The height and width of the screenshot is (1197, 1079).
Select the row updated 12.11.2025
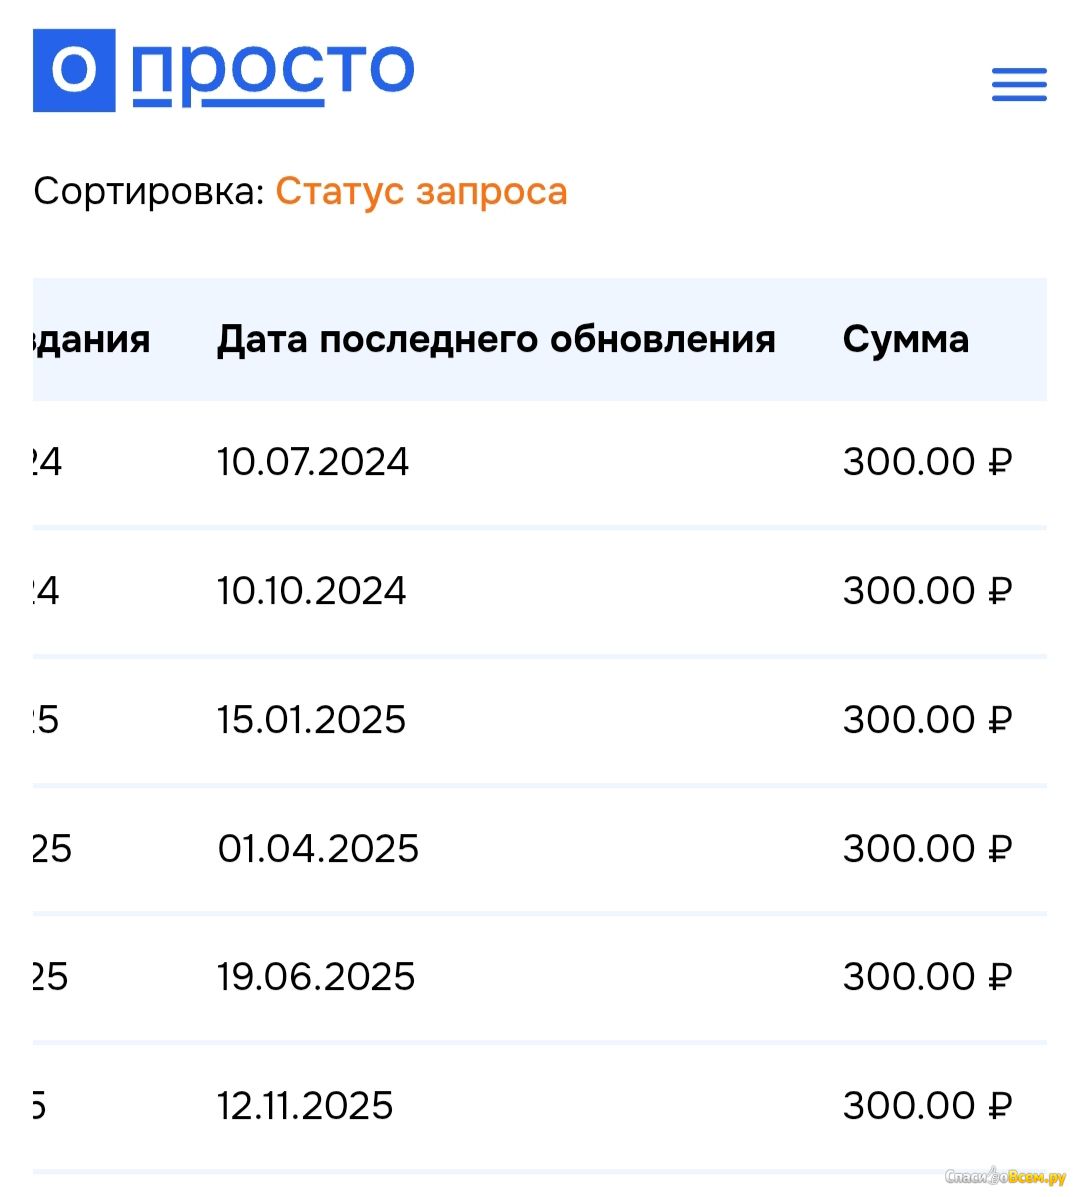(x=305, y=1106)
